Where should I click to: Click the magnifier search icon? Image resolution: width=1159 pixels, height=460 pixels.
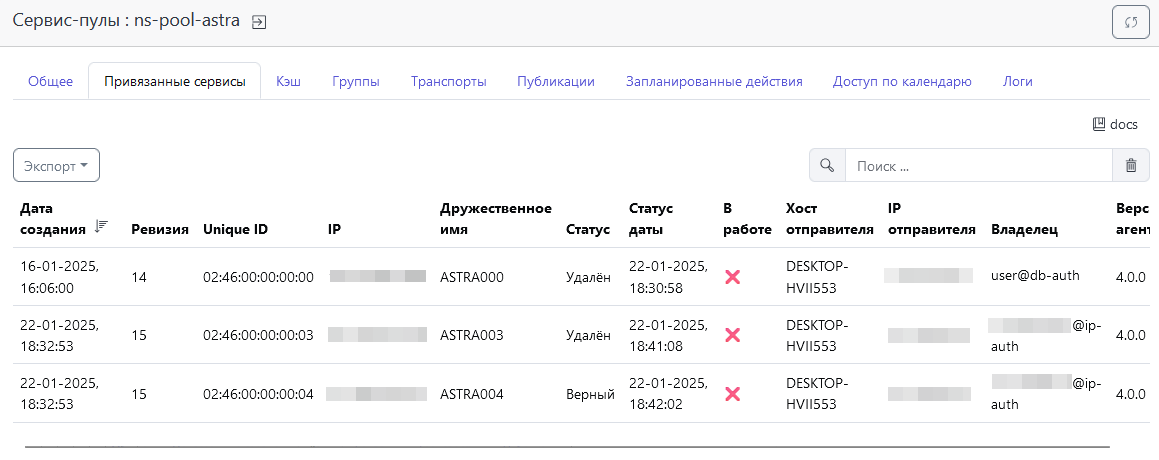tap(827, 166)
